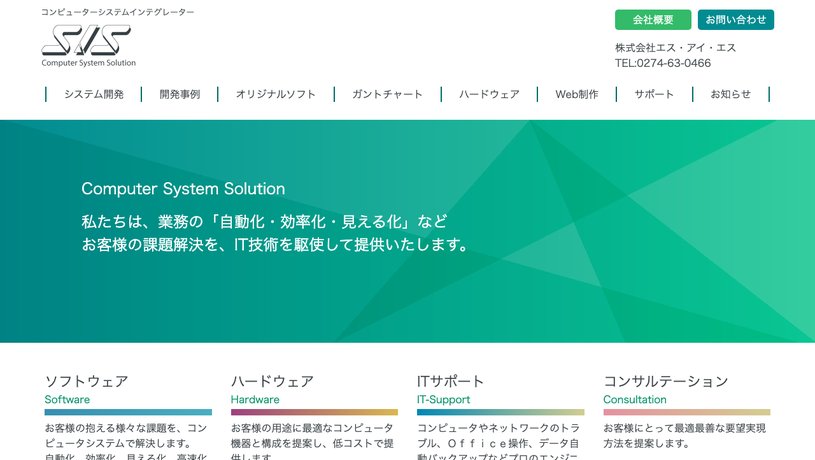Select the オリジナルソフト menu item

click(x=275, y=94)
